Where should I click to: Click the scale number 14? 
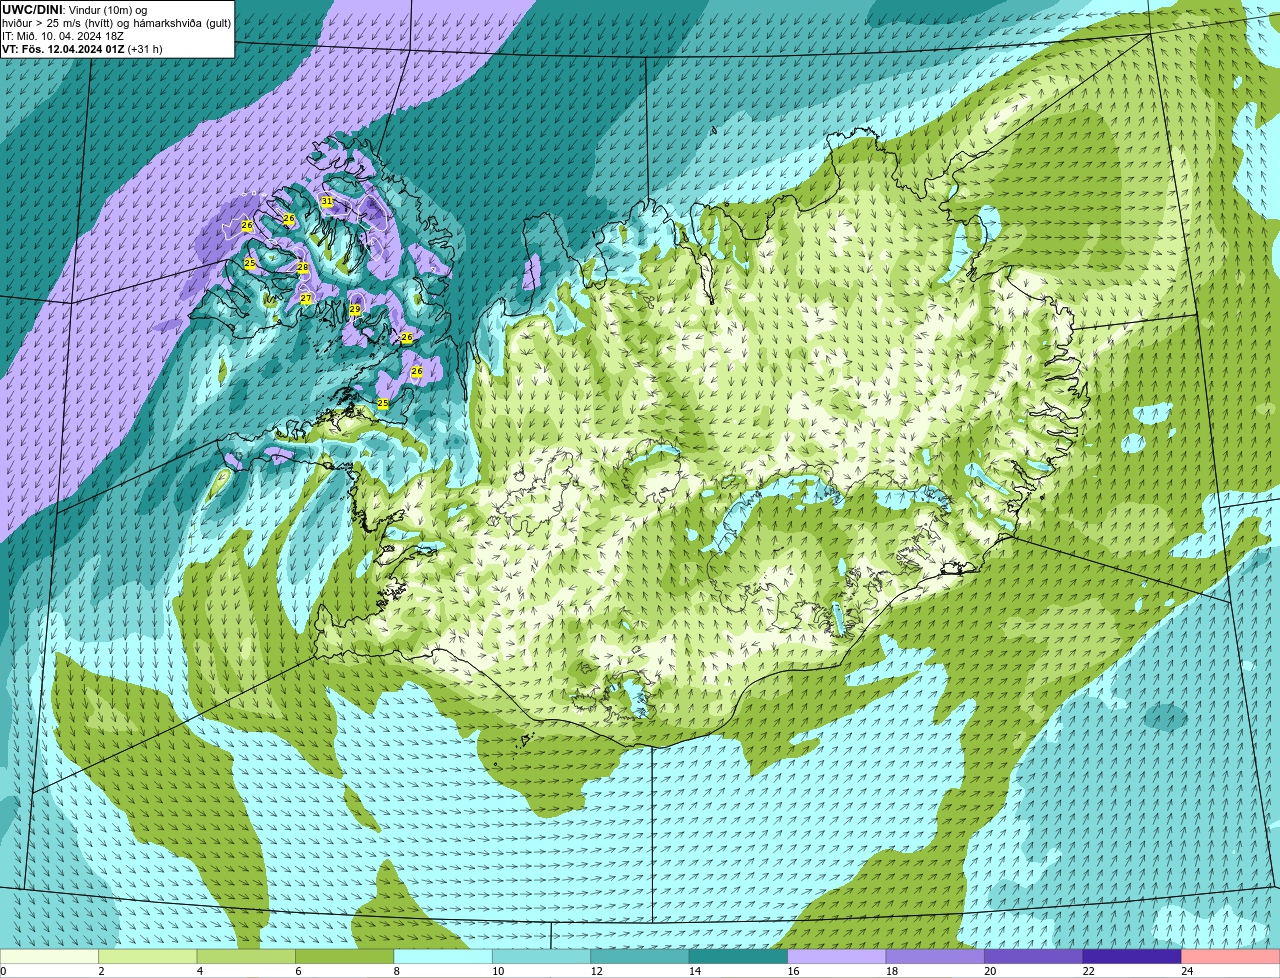point(694,971)
